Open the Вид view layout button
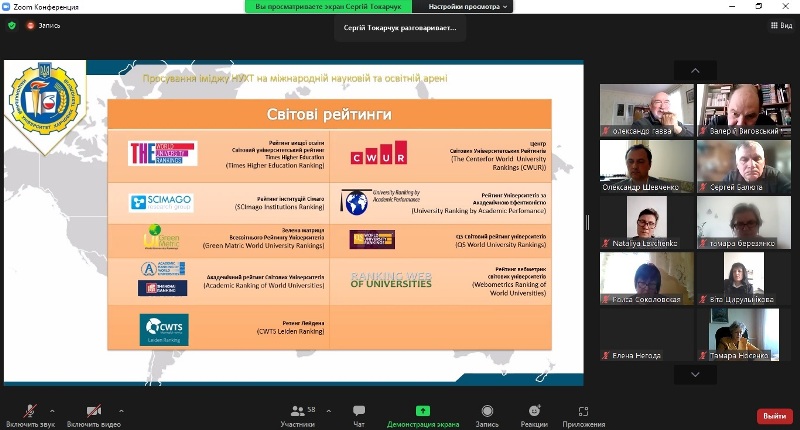The width and height of the screenshot is (800, 430). tap(781, 25)
